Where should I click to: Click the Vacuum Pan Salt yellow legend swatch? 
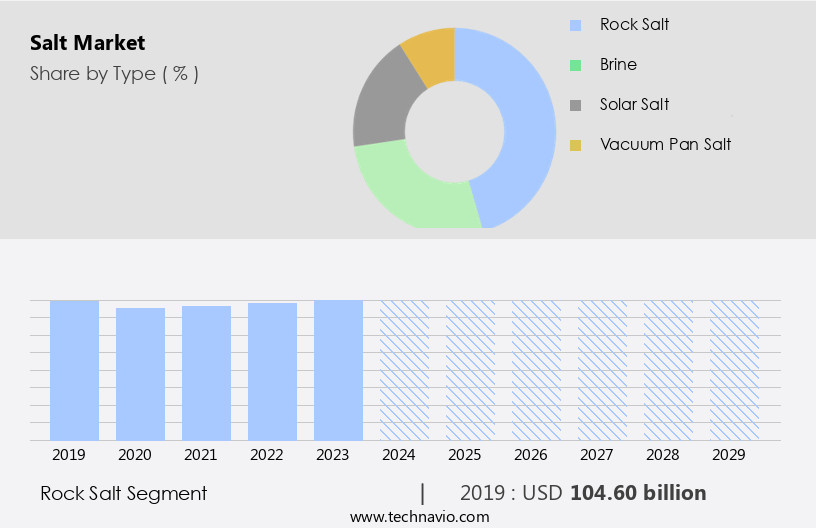tap(575, 145)
